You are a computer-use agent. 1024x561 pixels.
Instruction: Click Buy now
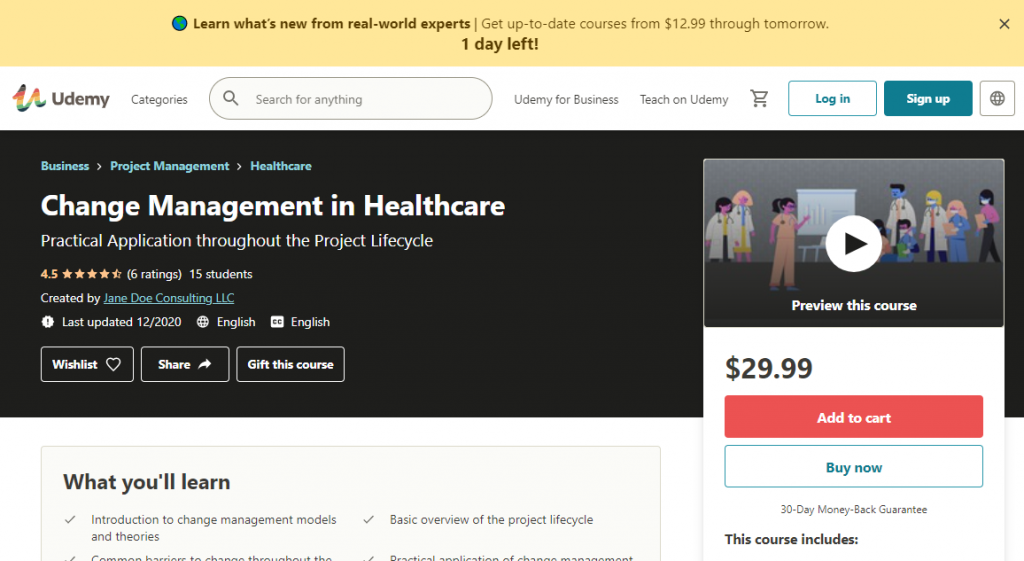[853, 467]
